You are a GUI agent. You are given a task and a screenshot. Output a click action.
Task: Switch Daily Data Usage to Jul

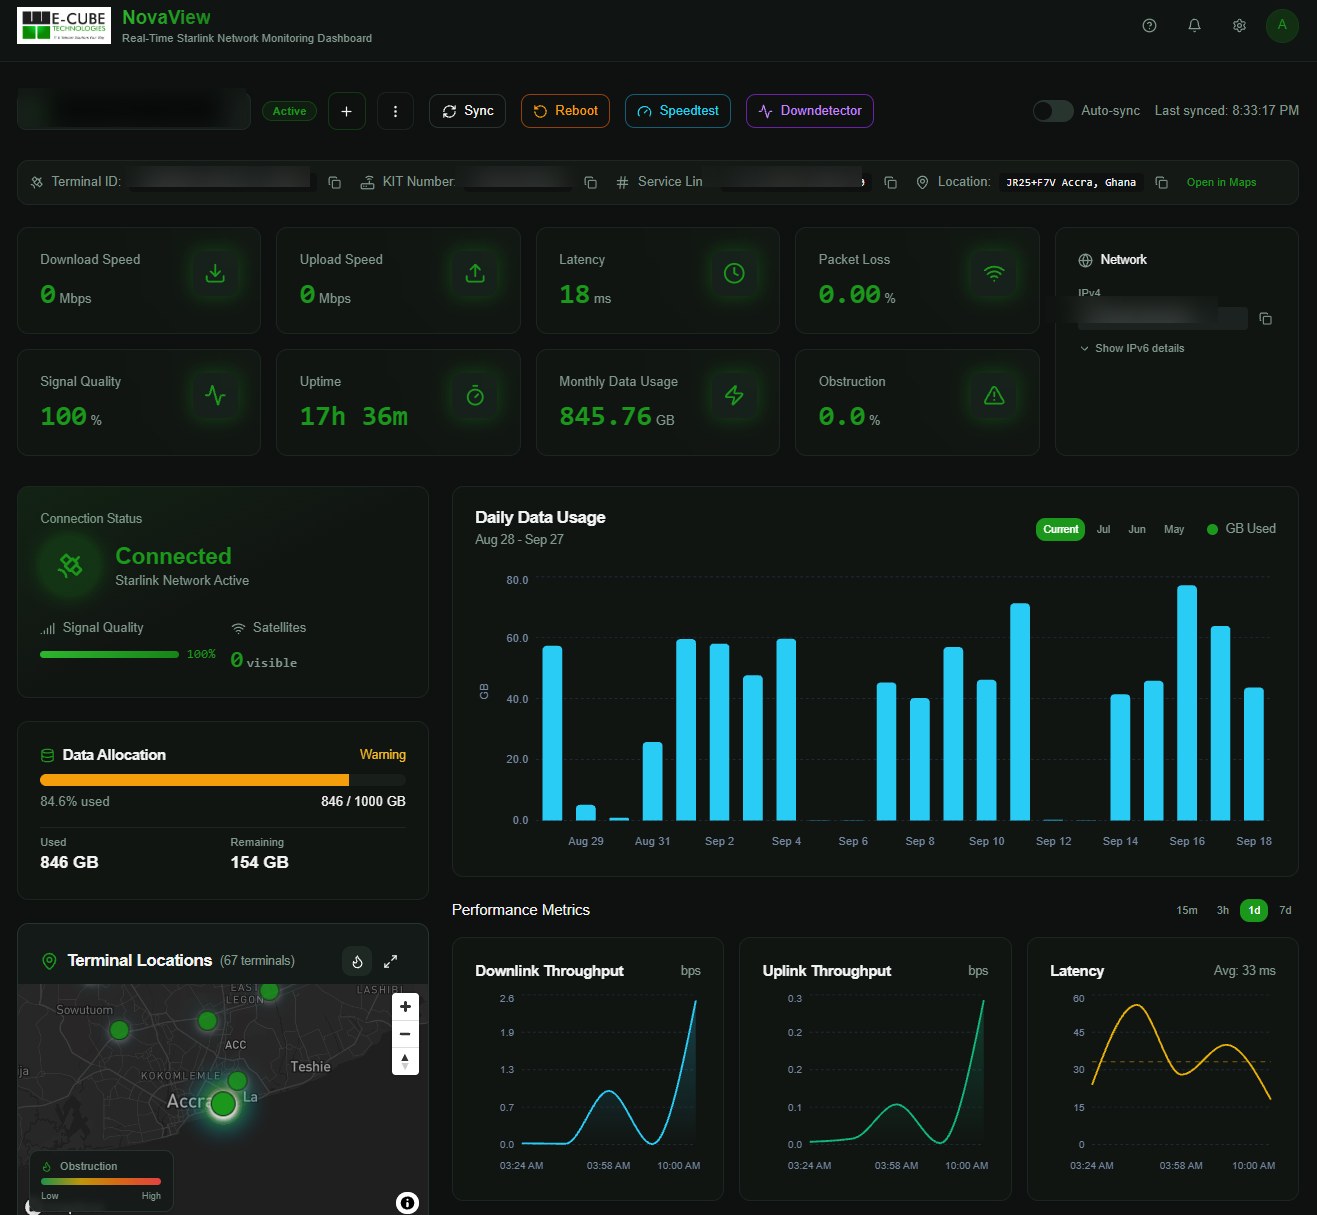point(1103,529)
